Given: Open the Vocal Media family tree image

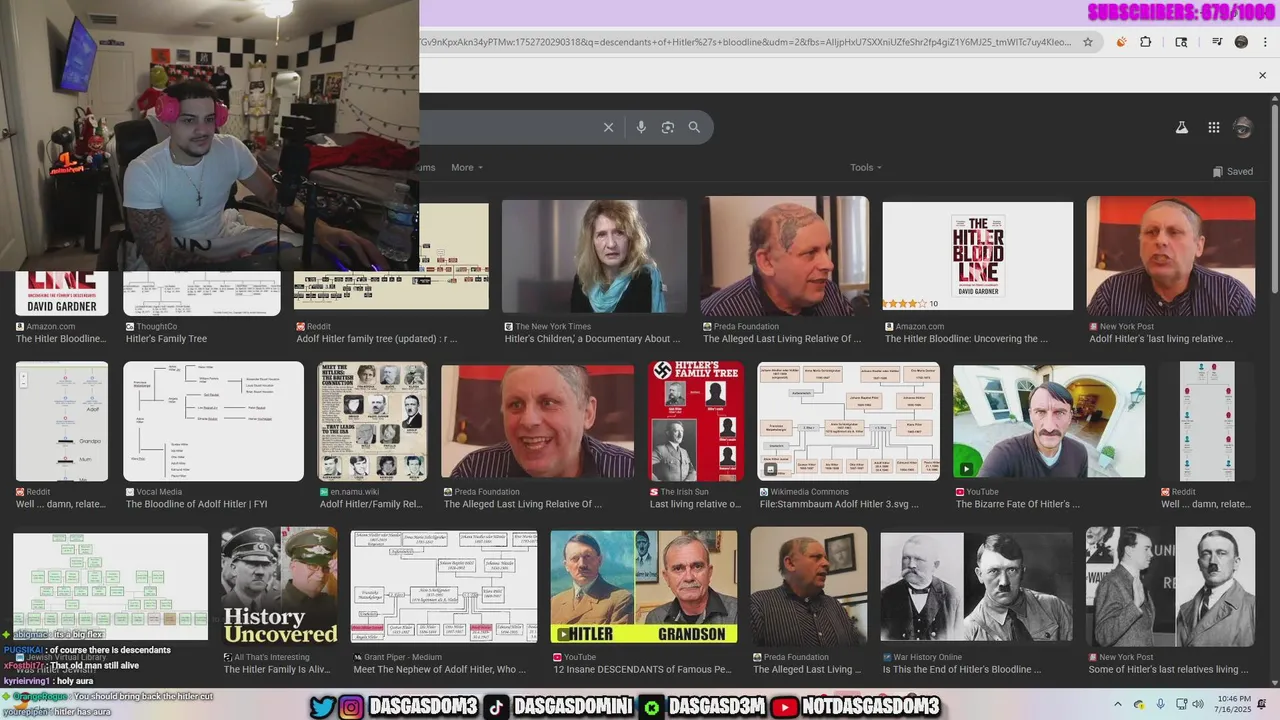Looking at the screenshot, I should click(213, 421).
